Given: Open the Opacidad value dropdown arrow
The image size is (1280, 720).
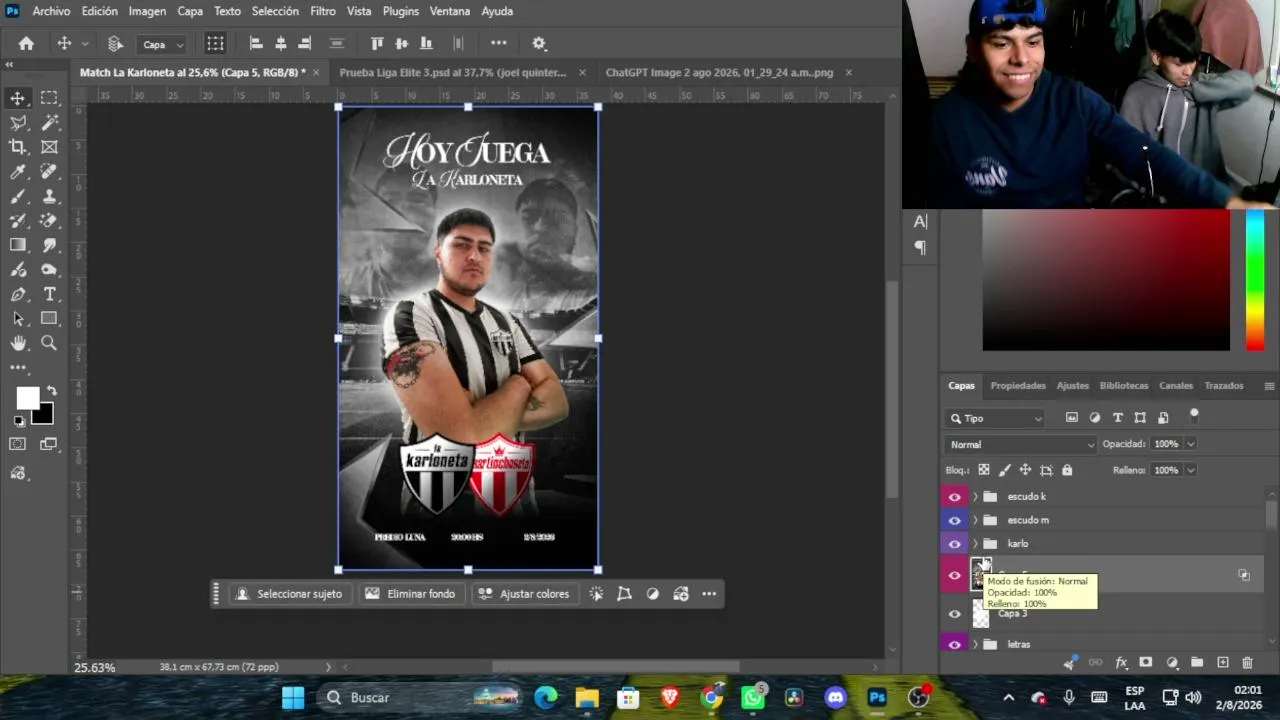Looking at the screenshot, I should coord(1190,444).
